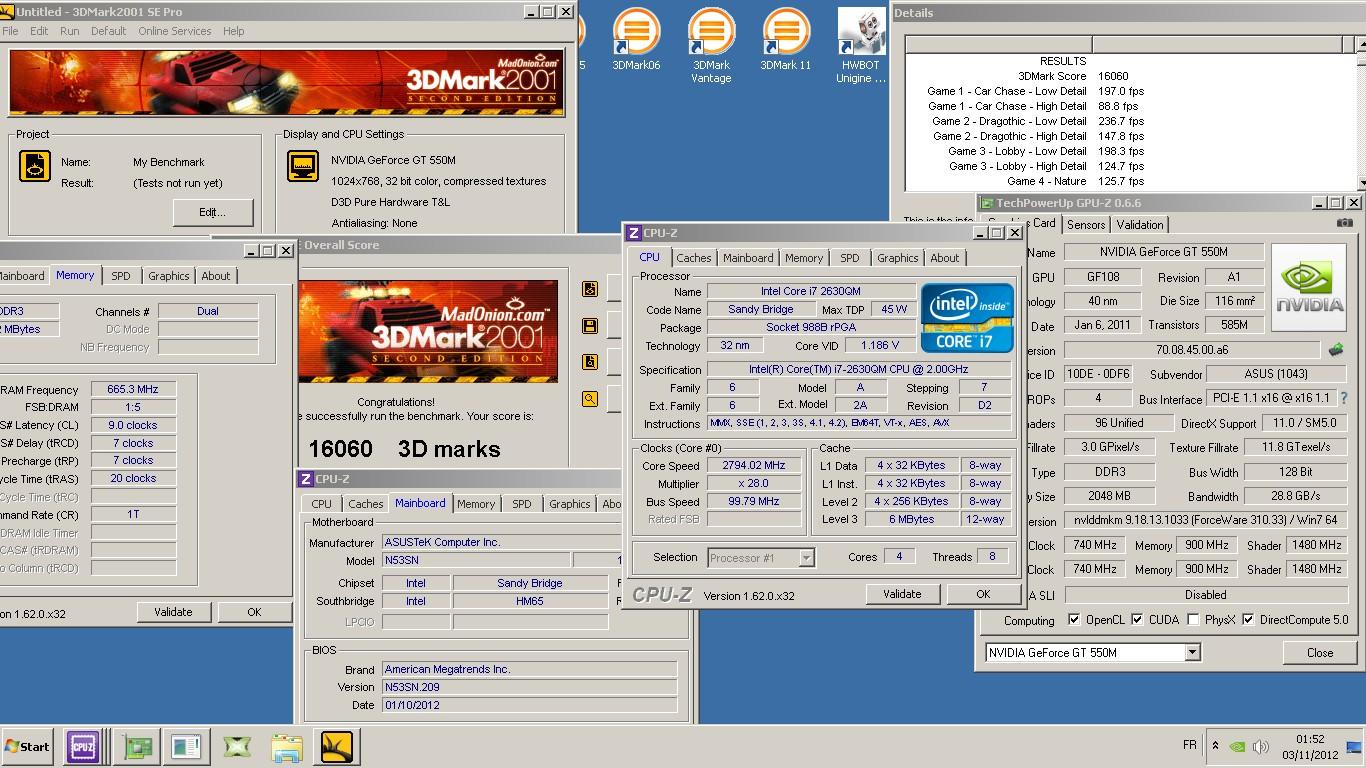Open the About tab in front CPU-Z window
The height and width of the screenshot is (768, 1366).
945,258
